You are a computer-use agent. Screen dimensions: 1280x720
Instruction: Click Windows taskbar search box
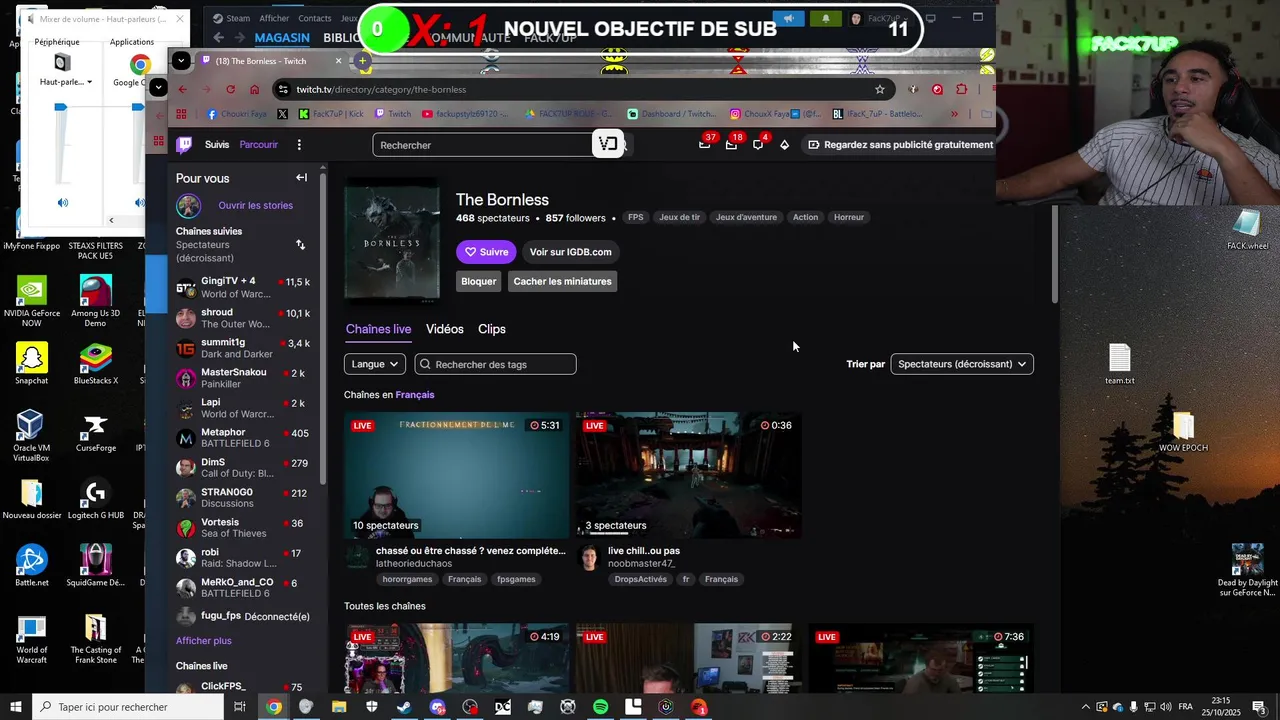pyautogui.click(x=127, y=707)
